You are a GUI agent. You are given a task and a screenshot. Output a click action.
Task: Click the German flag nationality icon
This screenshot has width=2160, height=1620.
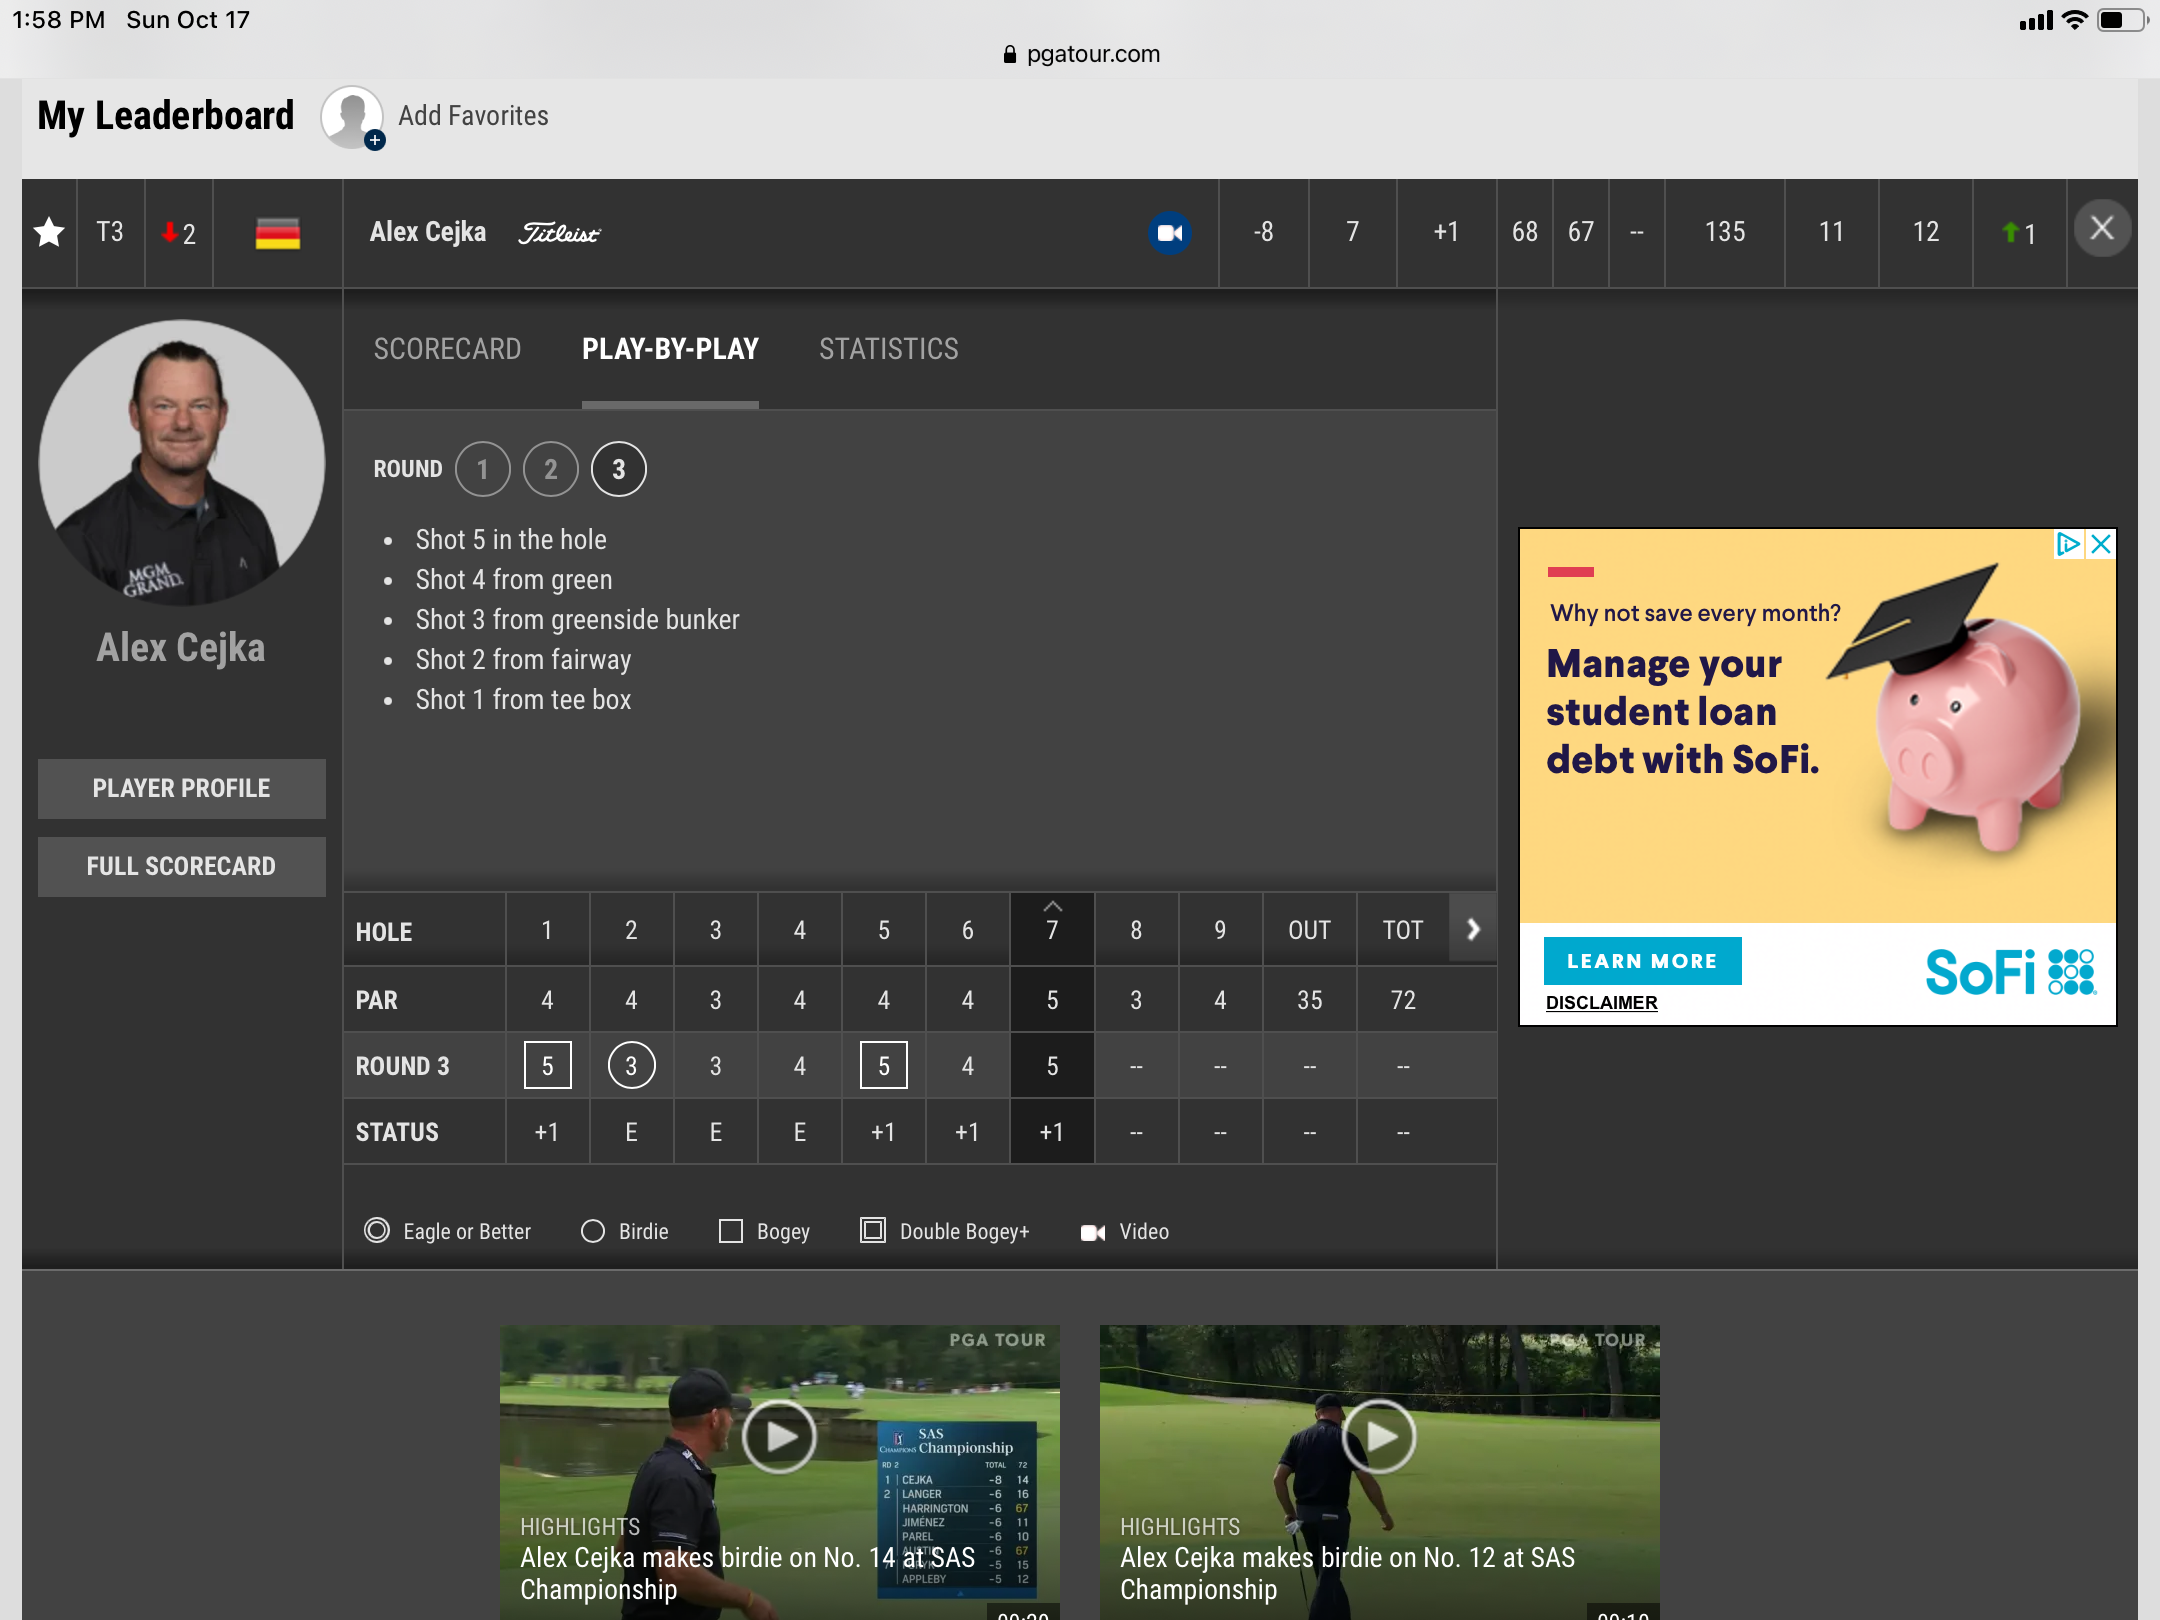[x=277, y=233]
